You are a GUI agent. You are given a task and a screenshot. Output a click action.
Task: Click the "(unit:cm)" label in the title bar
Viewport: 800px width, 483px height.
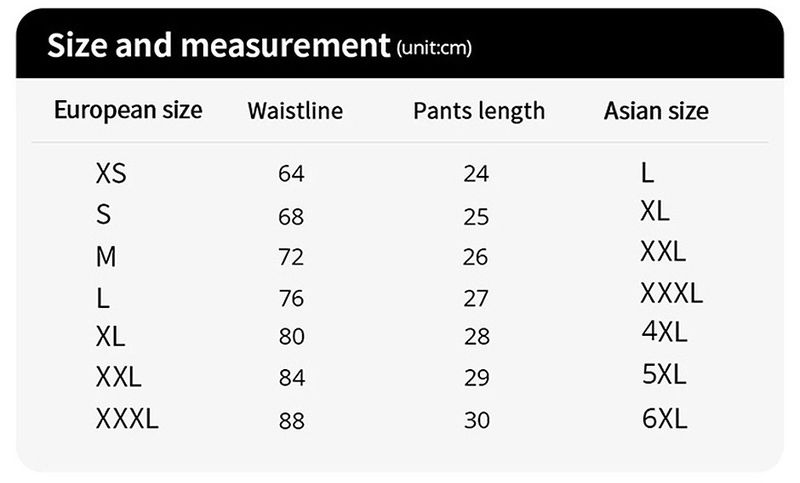click(434, 48)
